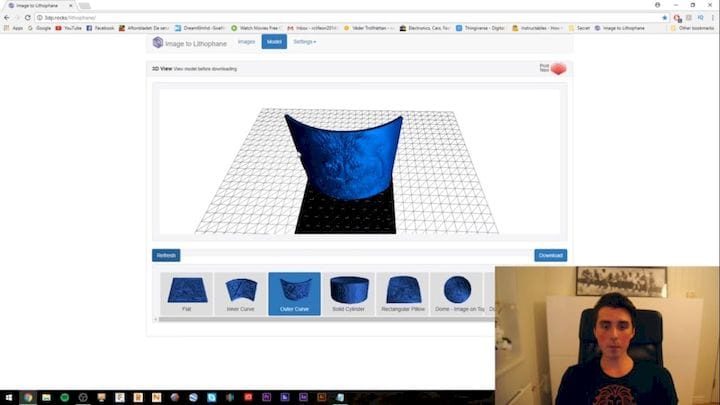Click the browser reload icon
Screen dimensions: 720x405
tap(27, 17)
